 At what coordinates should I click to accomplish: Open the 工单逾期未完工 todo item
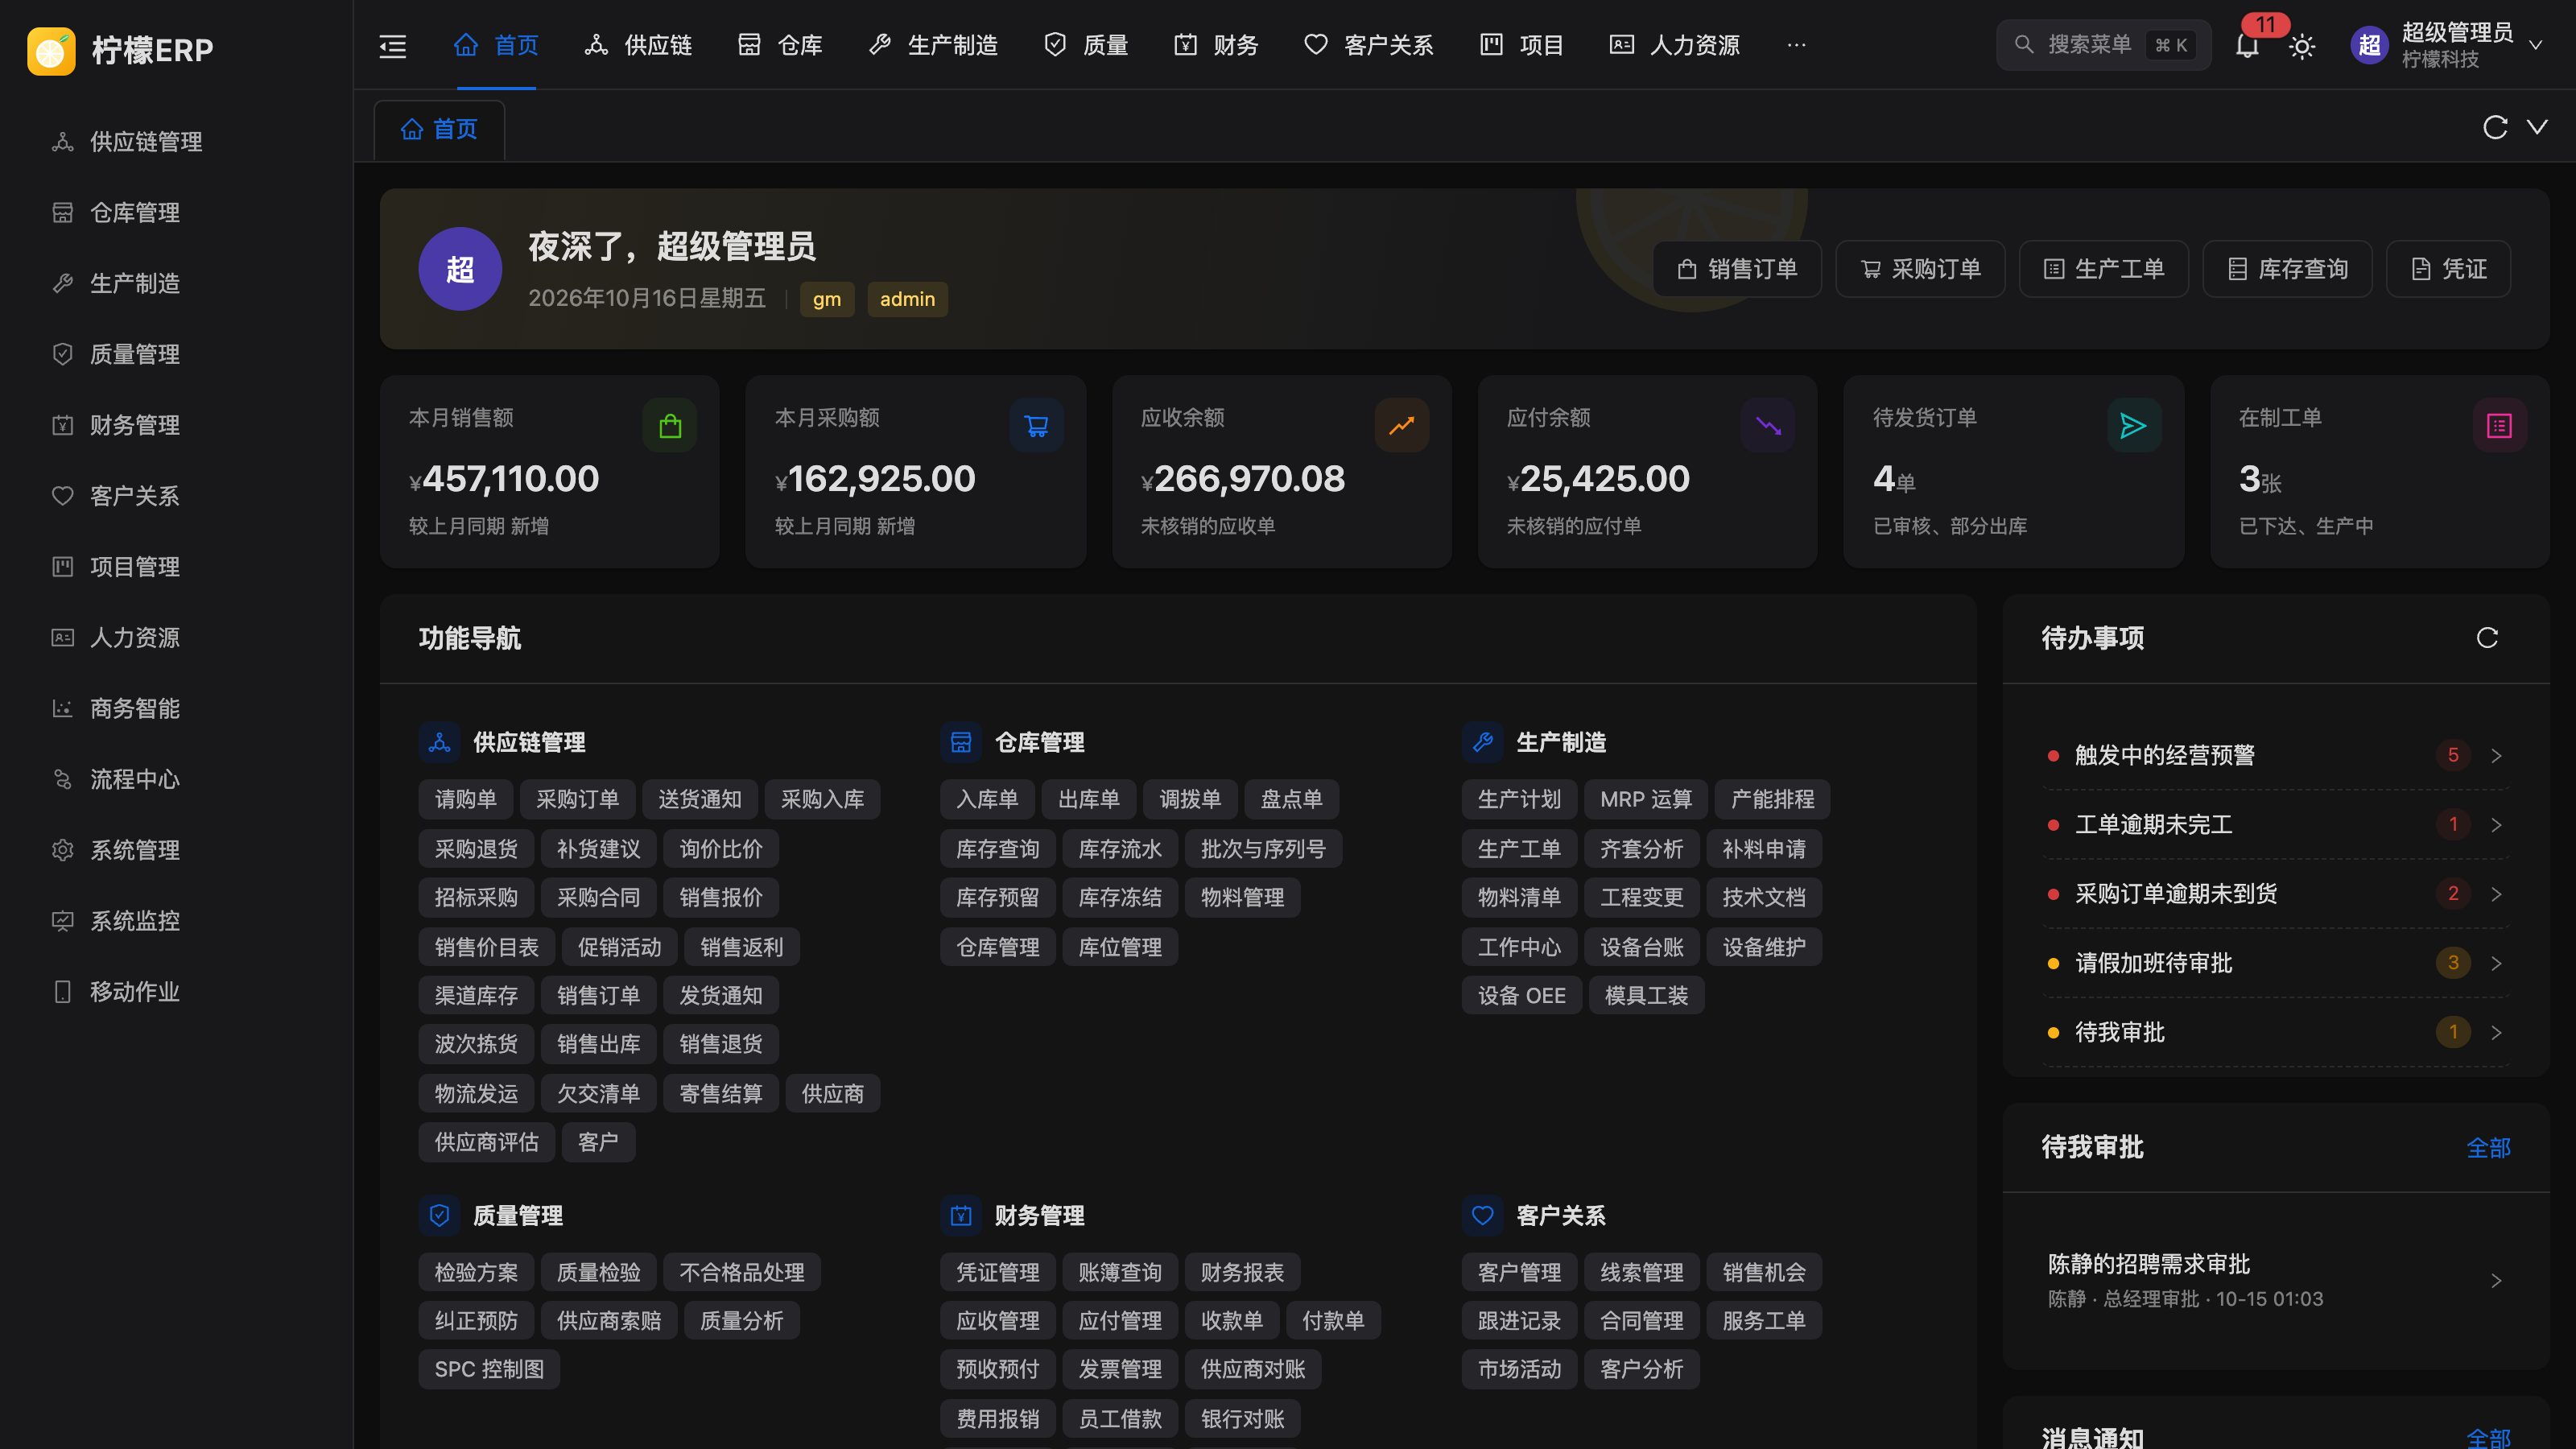2277,825
